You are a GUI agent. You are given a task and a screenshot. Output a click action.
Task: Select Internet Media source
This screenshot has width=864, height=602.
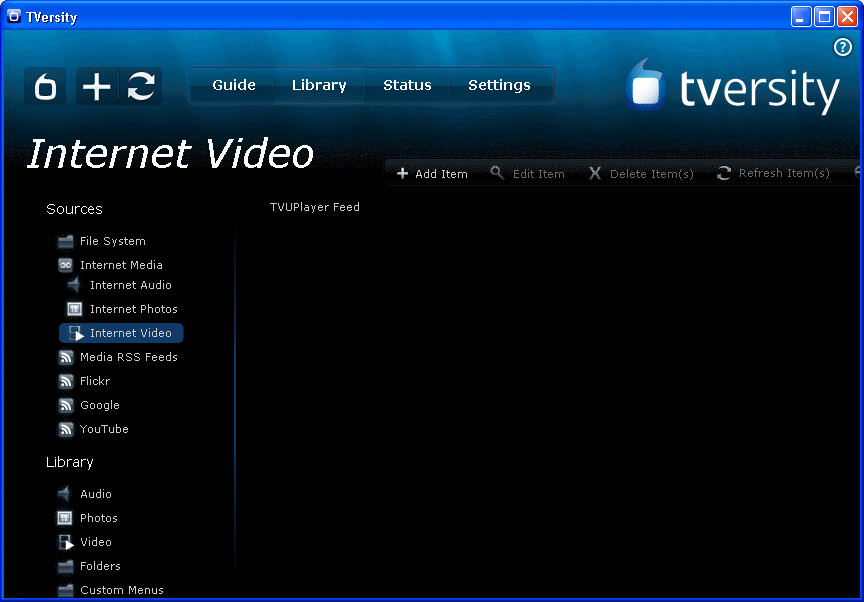tap(121, 265)
